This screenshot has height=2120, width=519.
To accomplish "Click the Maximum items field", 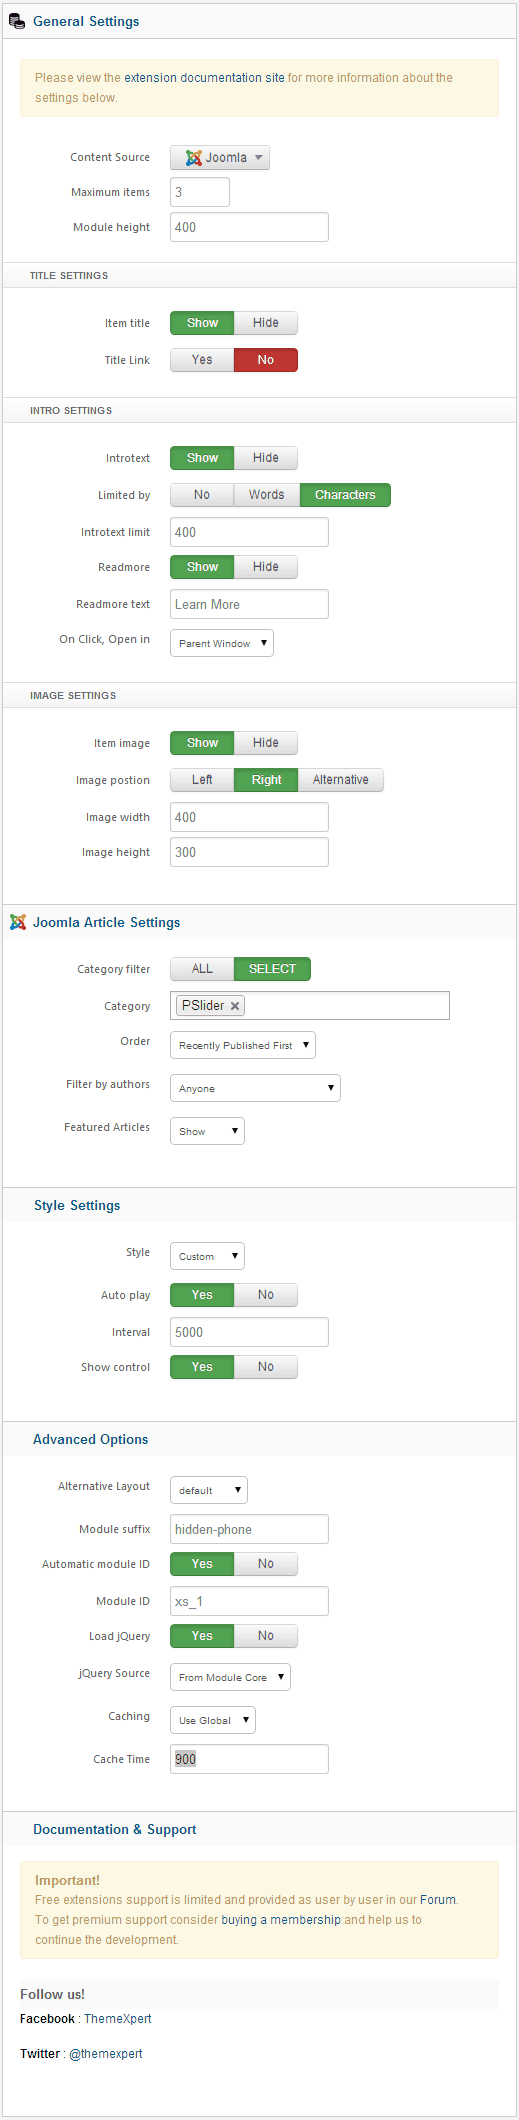I will point(200,192).
